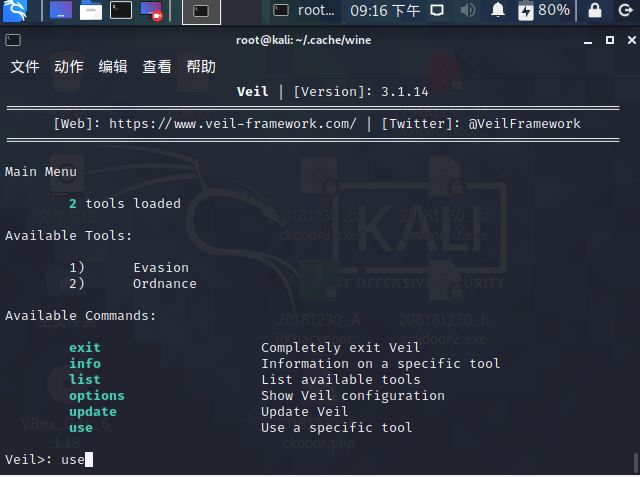The width and height of the screenshot is (640, 477).
Task: Click the screen recorder icon in the panel
Action: click(x=151, y=11)
